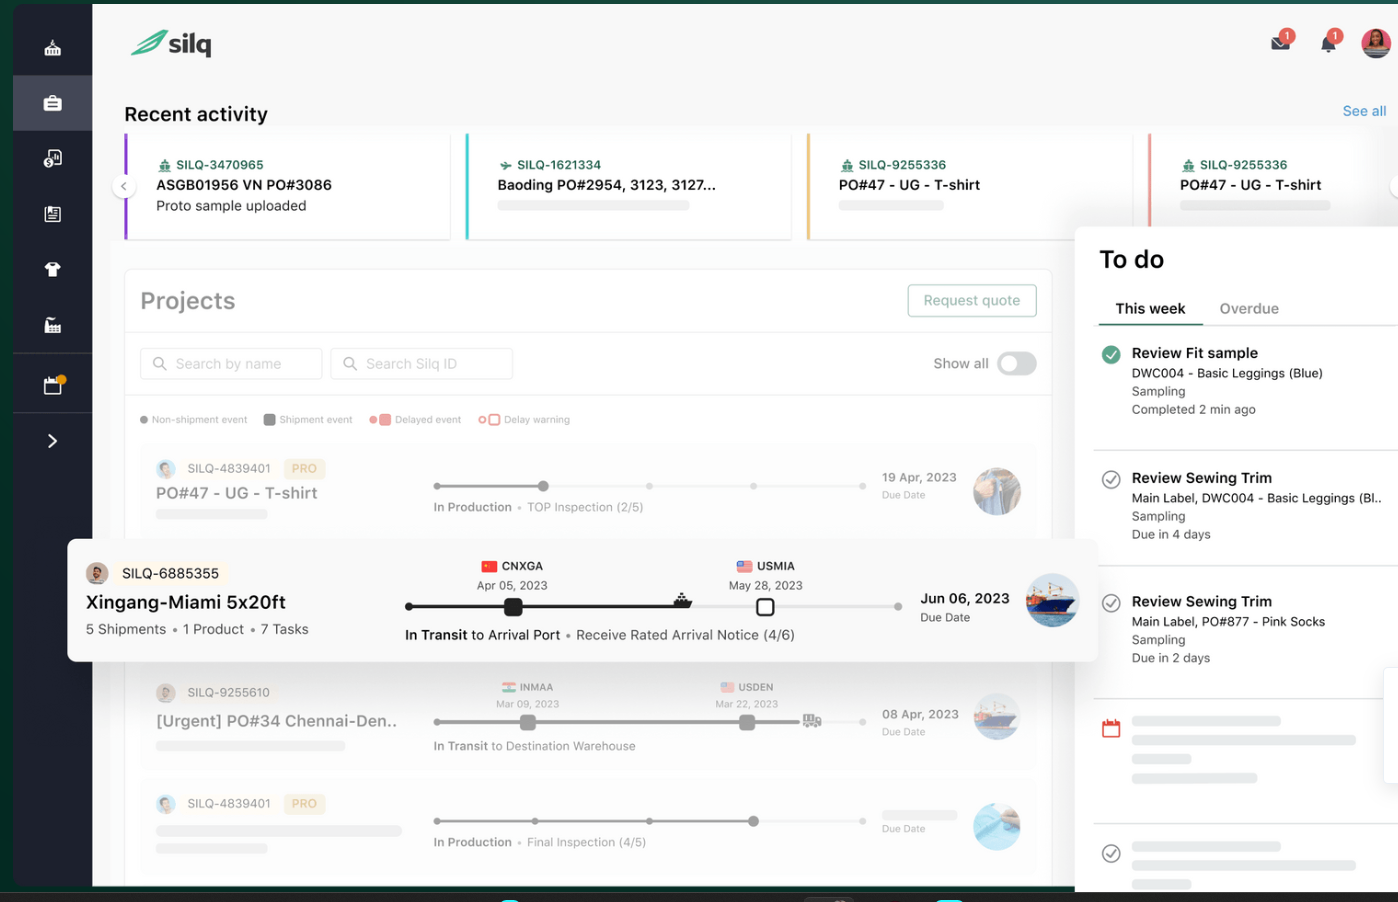The height and width of the screenshot is (902, 1398).
Task: Click Xingang-Miami owner avatar
Action: 97,573
